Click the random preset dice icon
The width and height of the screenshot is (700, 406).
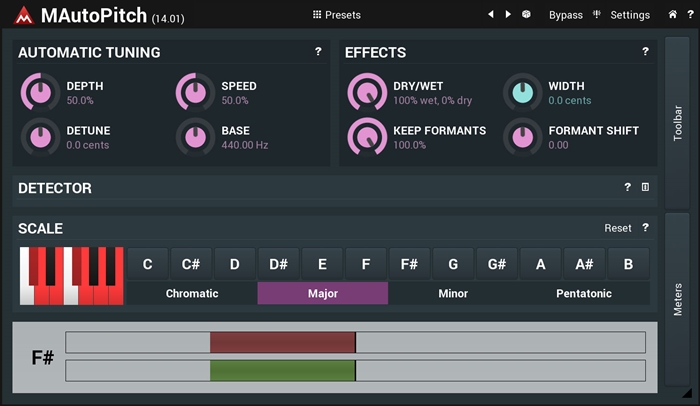526,15
